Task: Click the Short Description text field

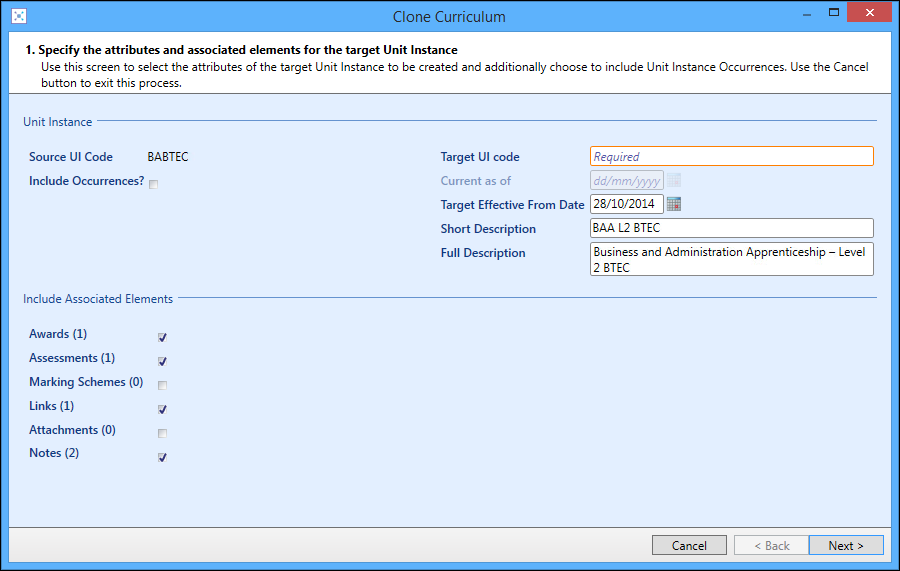Action: pyautogui.click(x=731, y=228)
